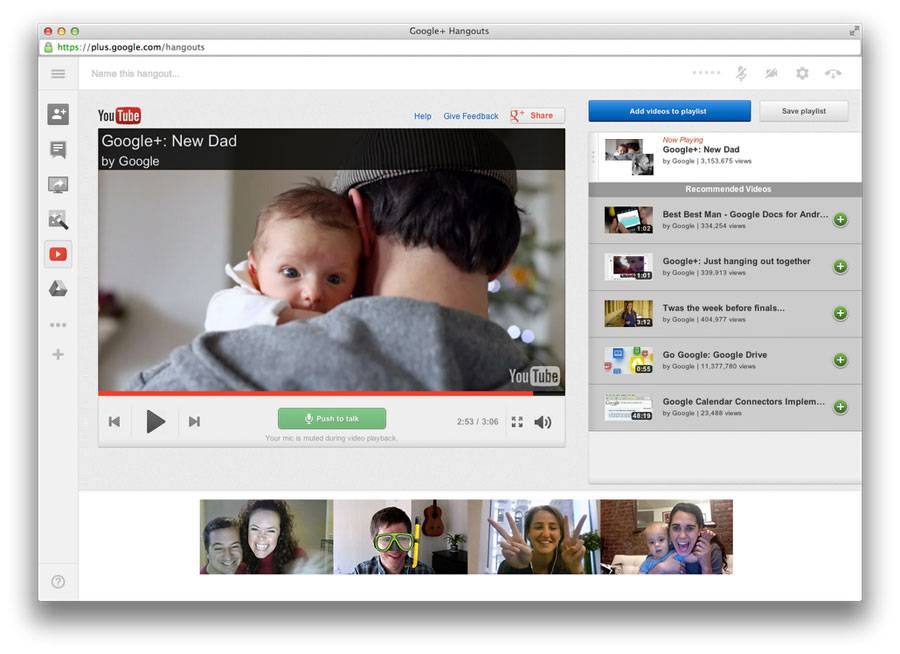The width and height of the screenshot is (900, 654).
Task: Open the chat icon in sidebar
Action: point(58,150)
